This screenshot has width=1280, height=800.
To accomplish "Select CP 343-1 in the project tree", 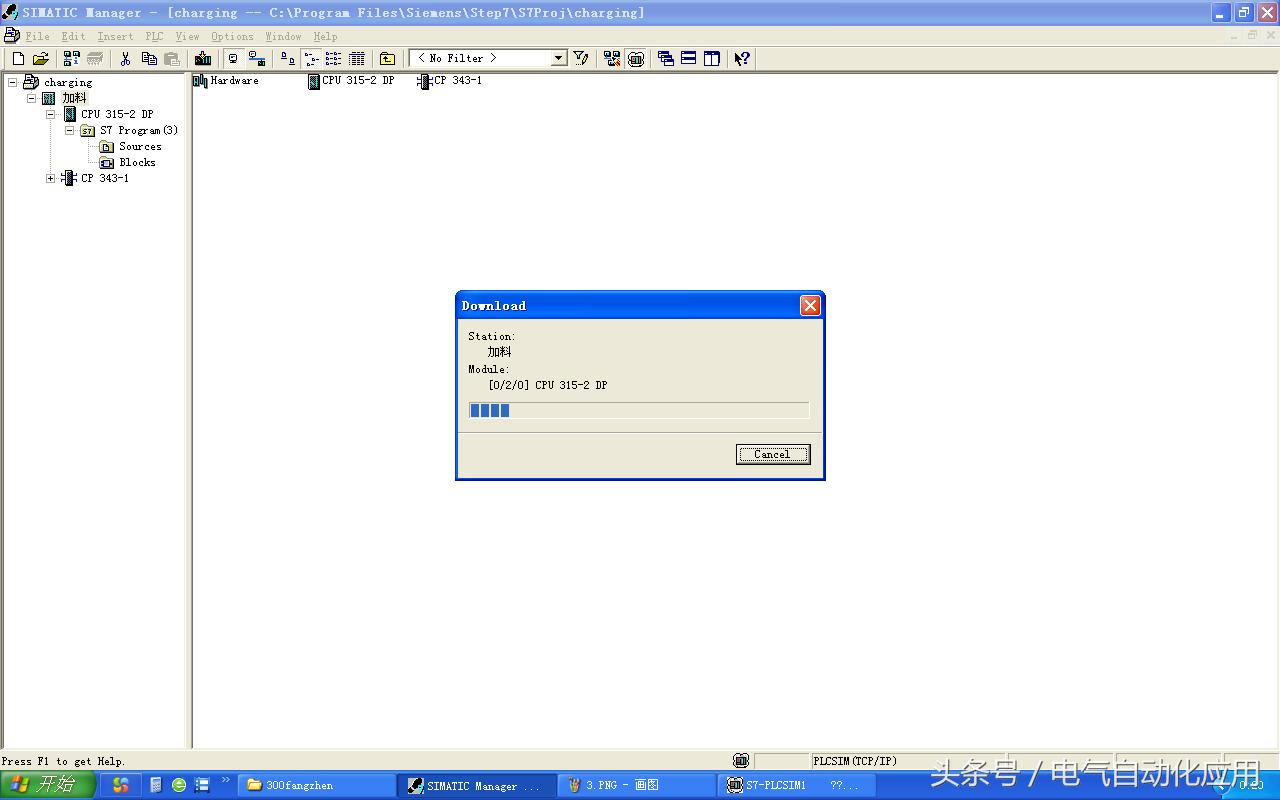I will tap(105, 178).
